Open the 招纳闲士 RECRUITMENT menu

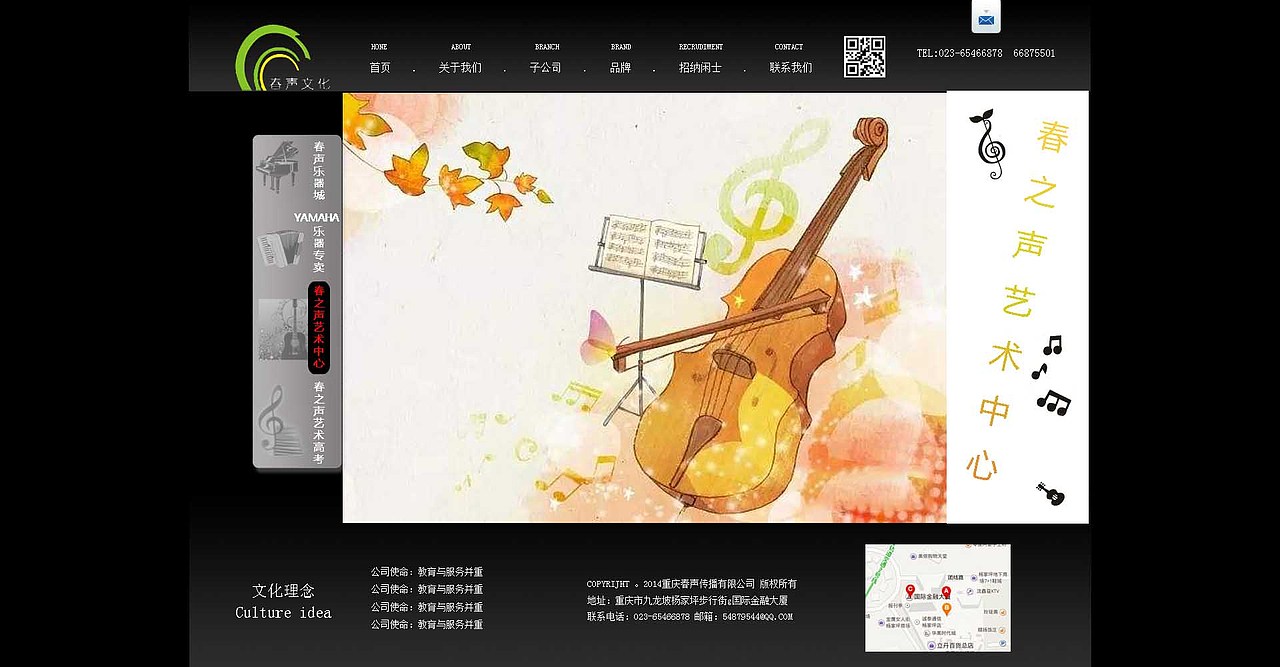point(700,67)
